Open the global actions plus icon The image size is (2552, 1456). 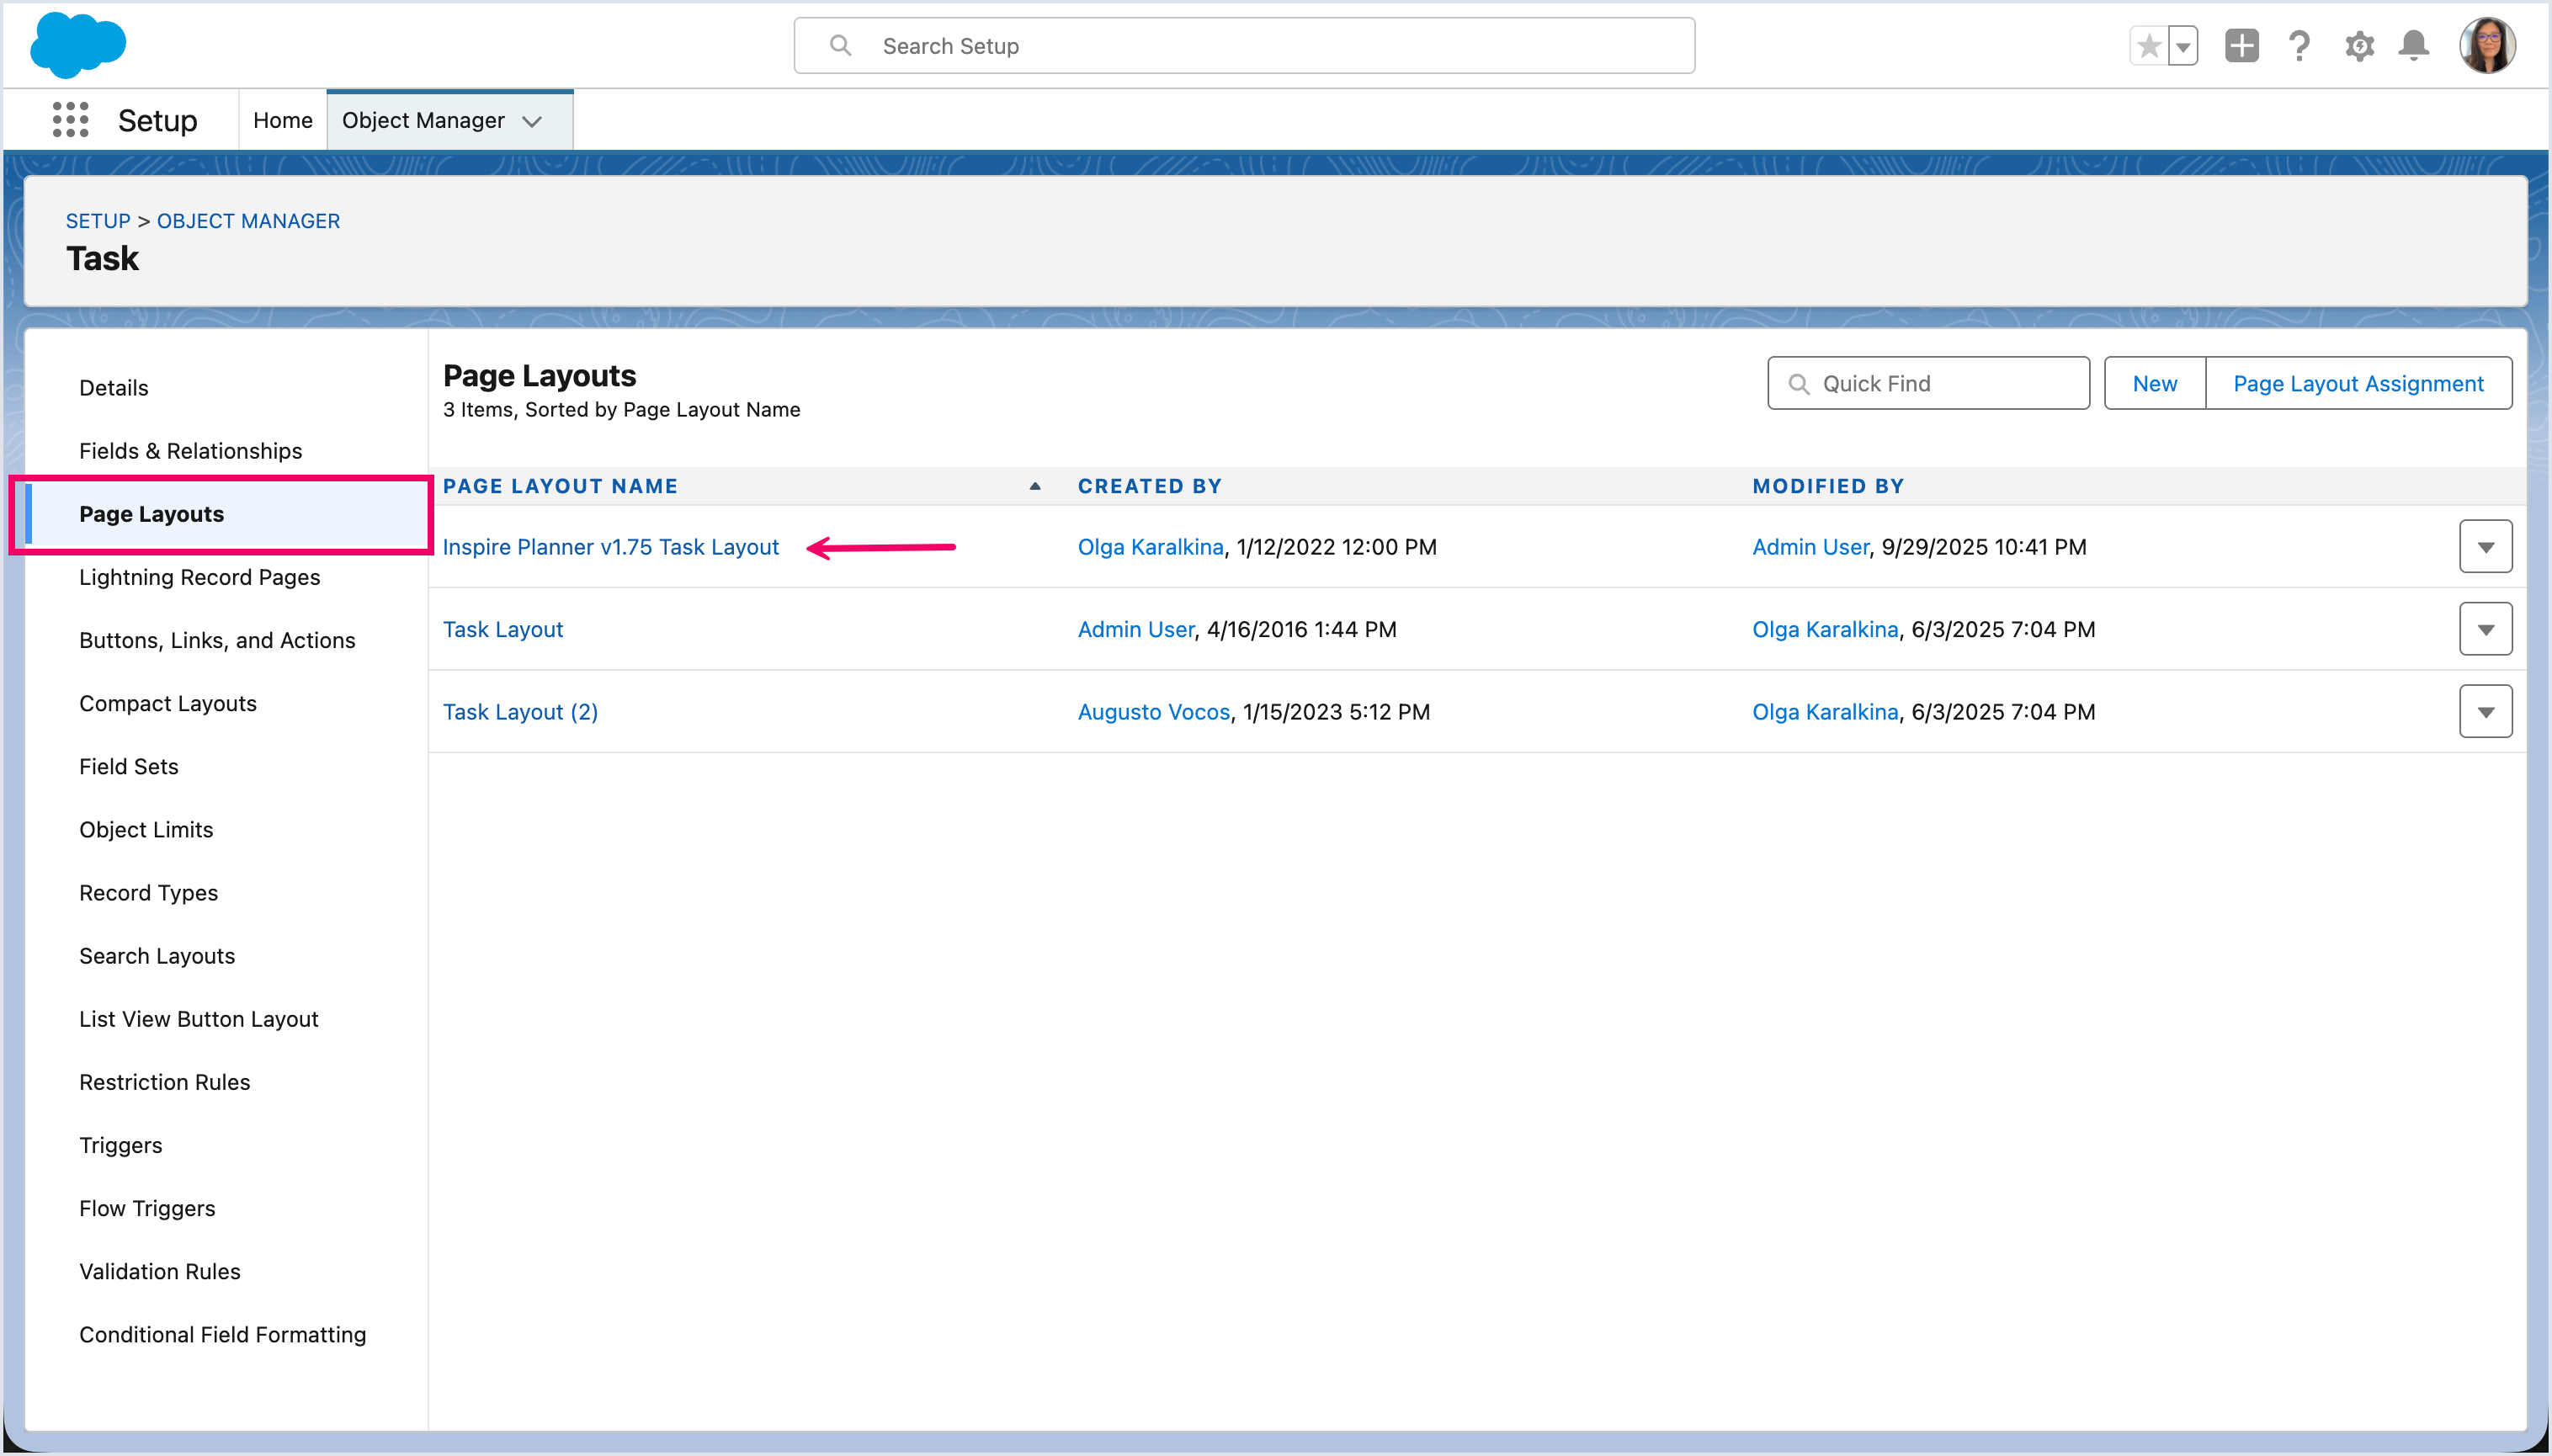[2241, 46]
